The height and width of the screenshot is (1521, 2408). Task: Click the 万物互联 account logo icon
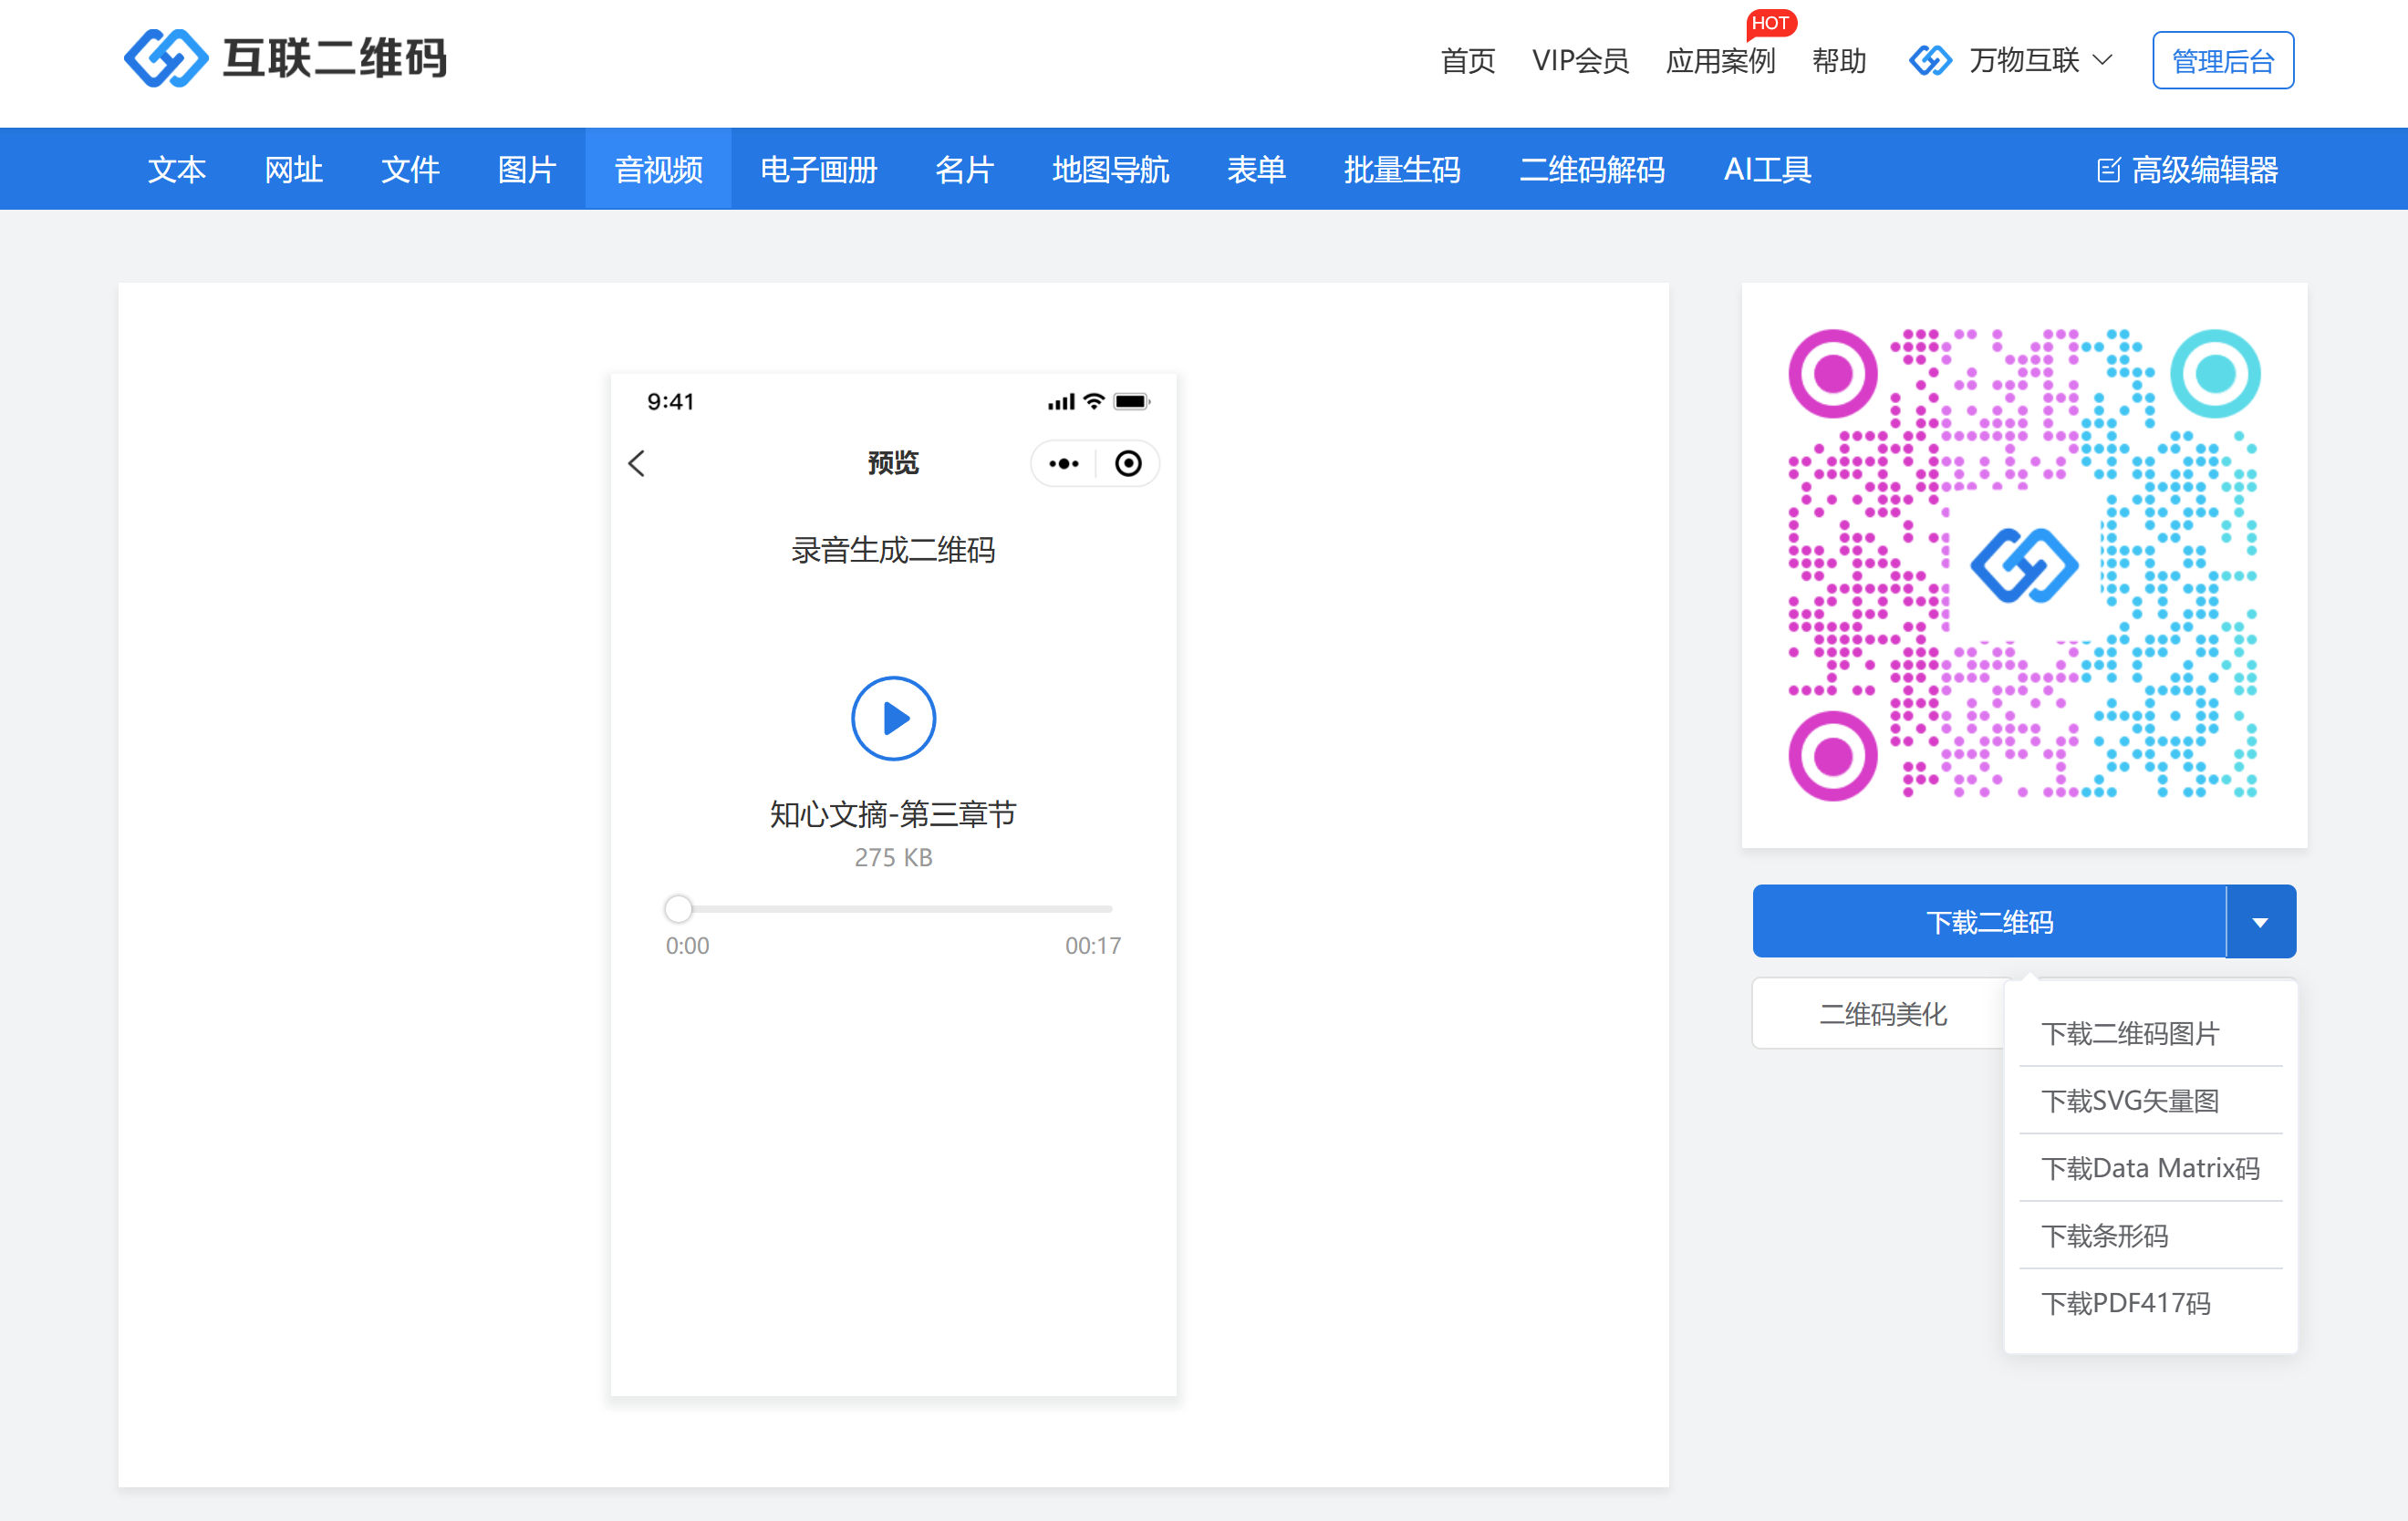(1930, 61)
